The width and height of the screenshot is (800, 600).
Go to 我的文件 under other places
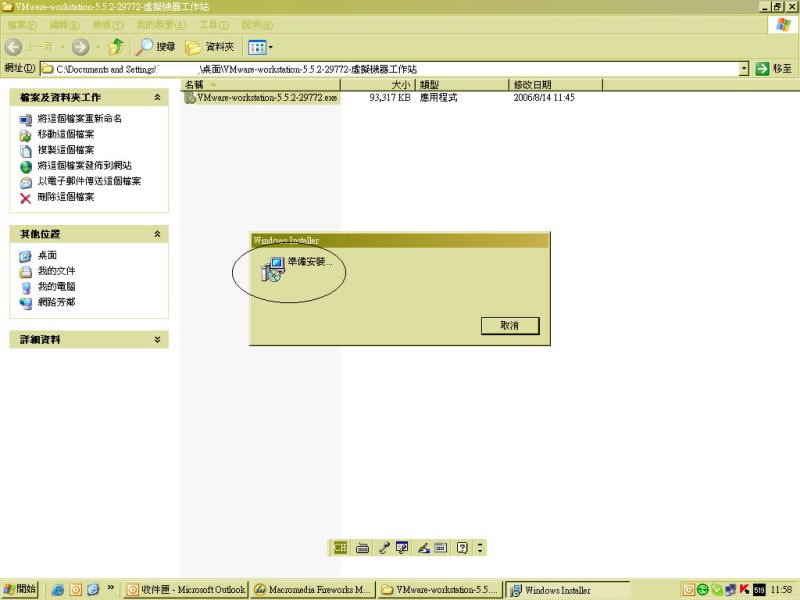(x=56, y=271)
